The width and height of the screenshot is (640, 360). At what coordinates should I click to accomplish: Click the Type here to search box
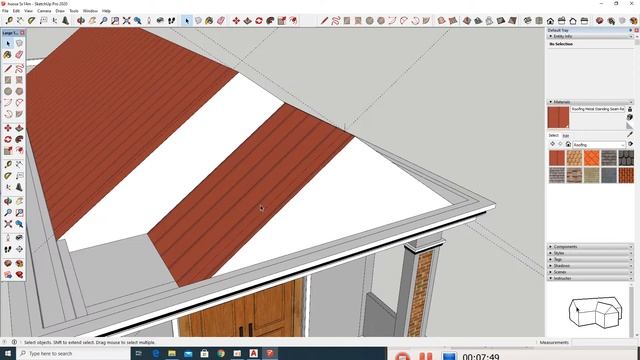pyautogui.click(x=73, y=353)
